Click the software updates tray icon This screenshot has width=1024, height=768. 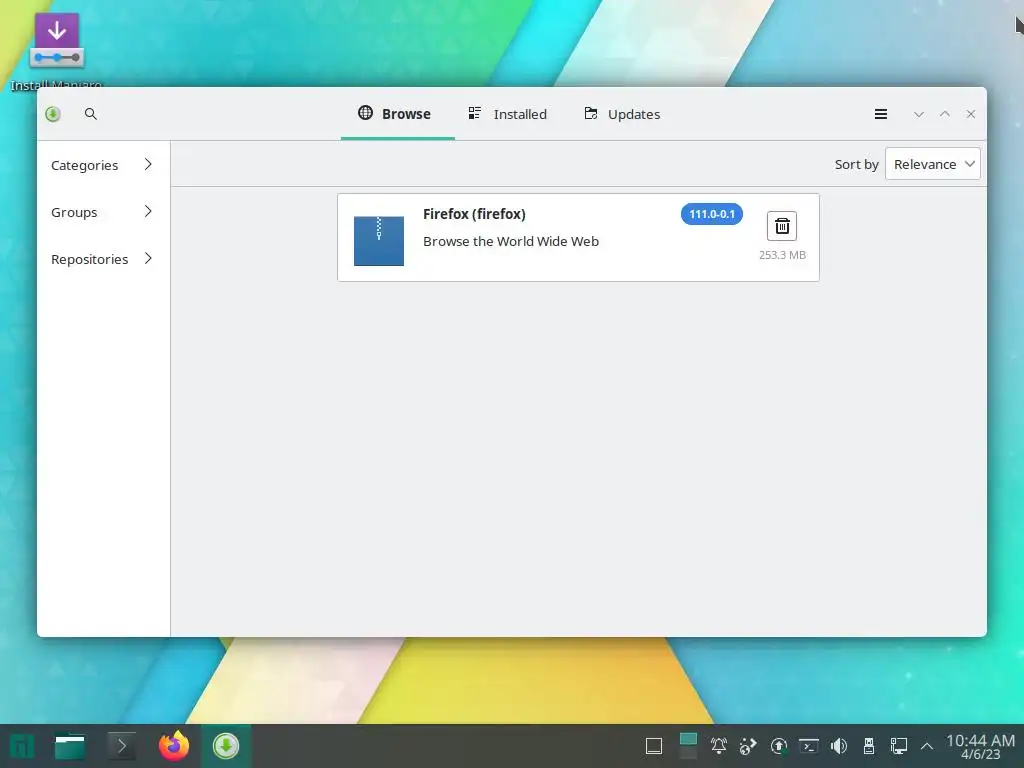[x=778, y=746]
